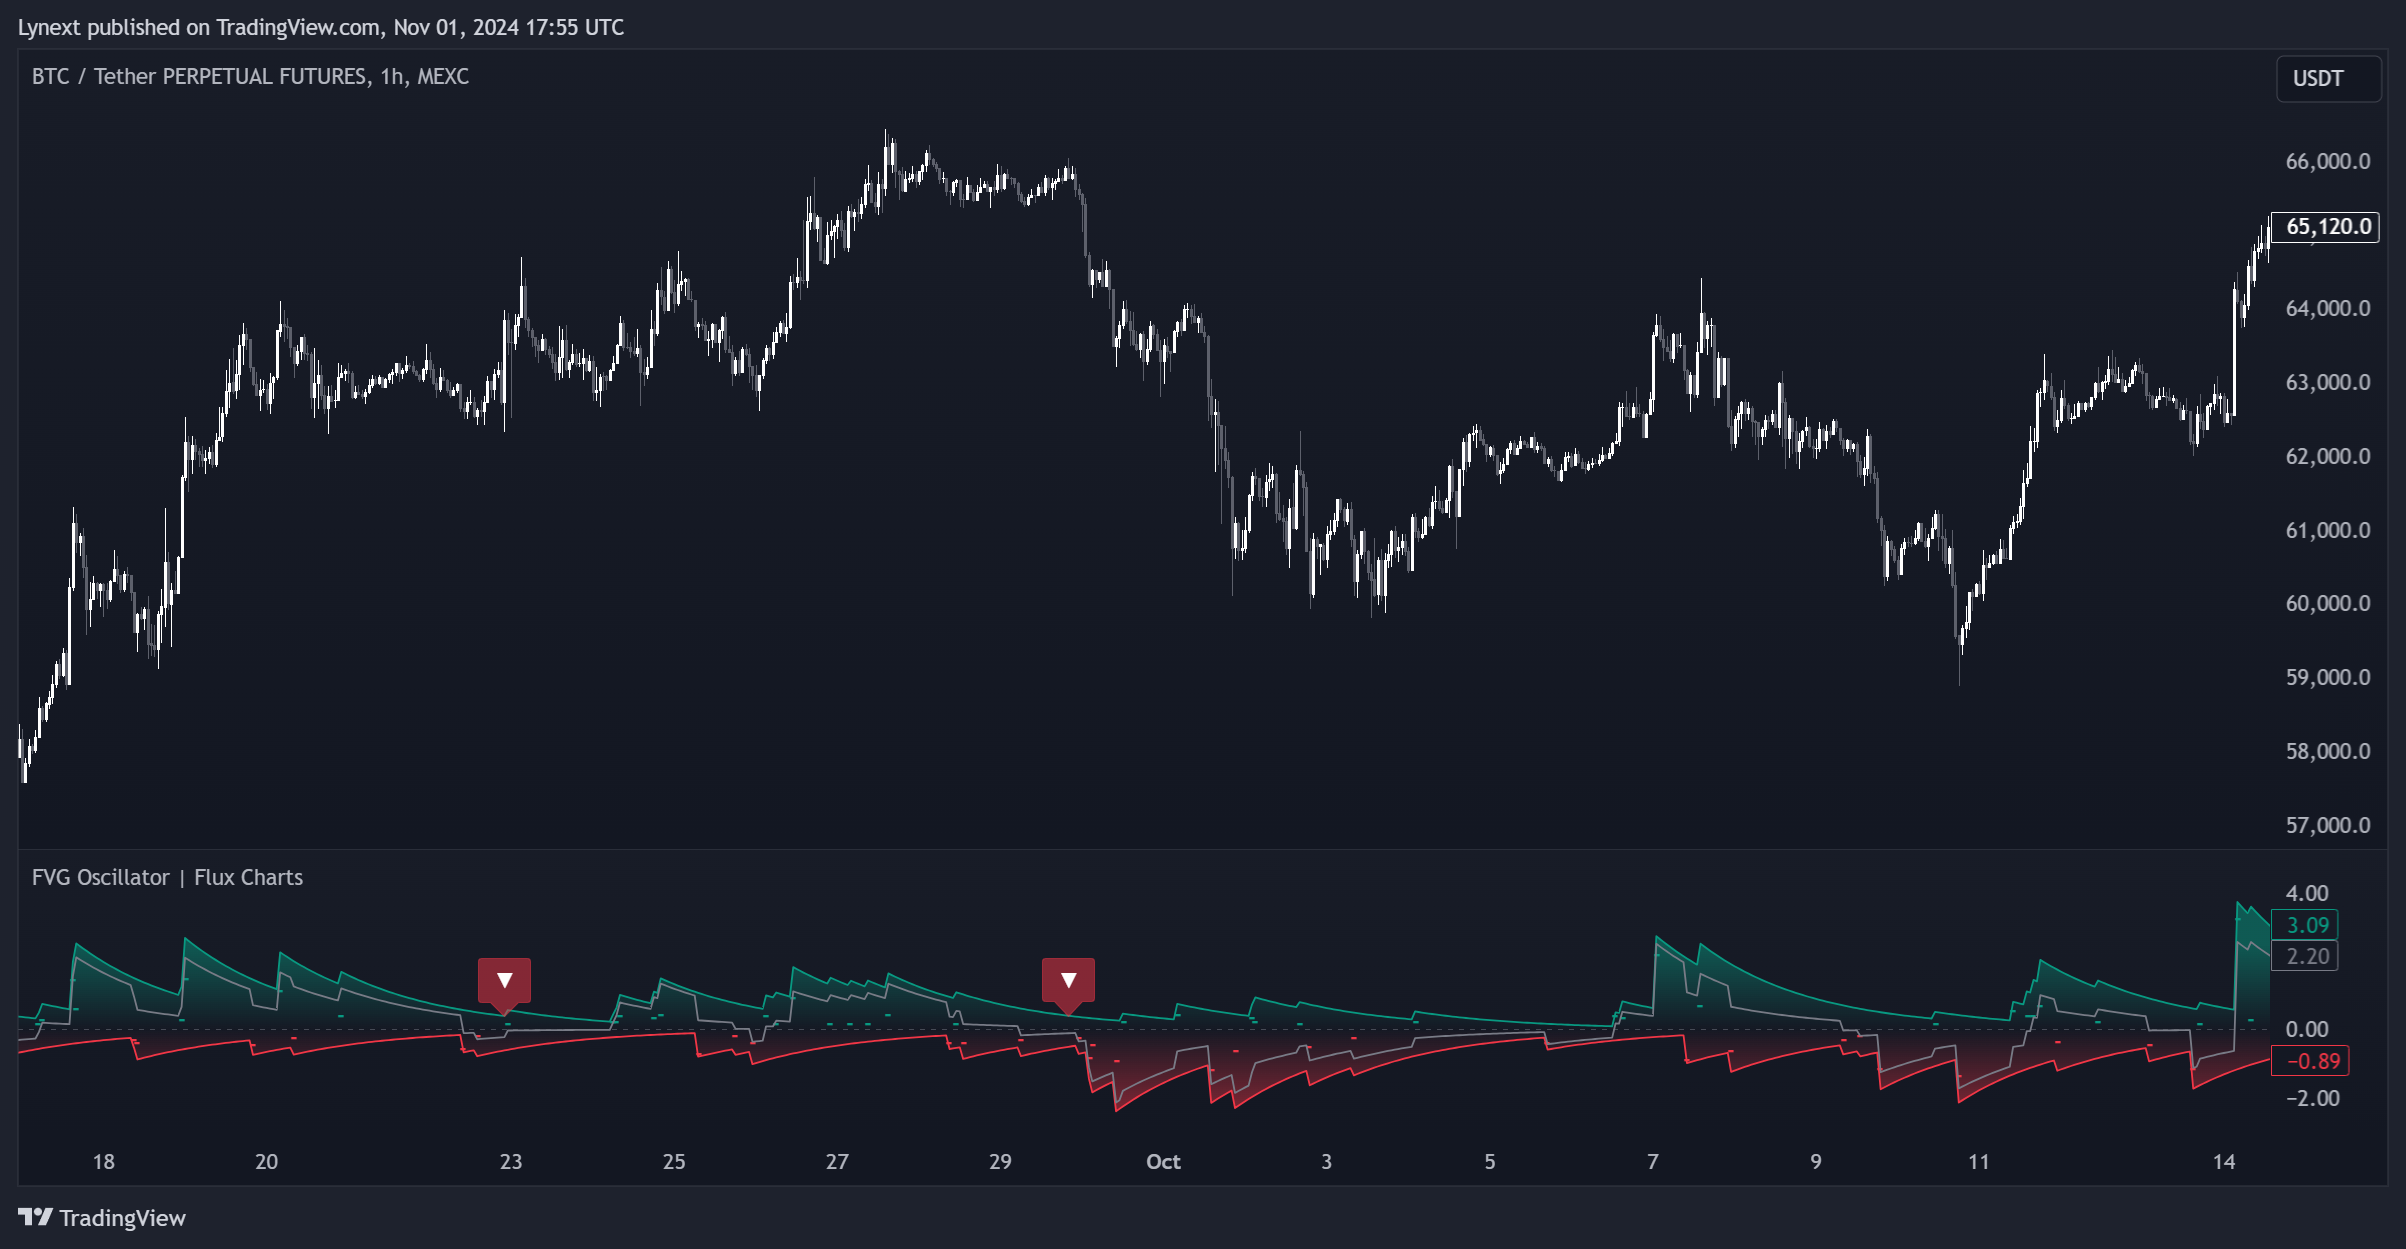Click the 62,000.0 price axis label
2406x1249 pixels.
(x=2328, y=456)
